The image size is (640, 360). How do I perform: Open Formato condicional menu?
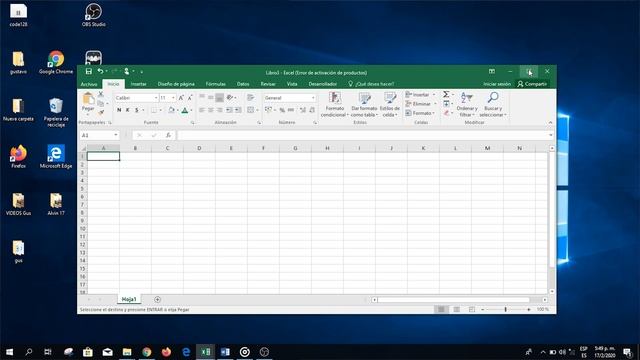click(335, 104)
